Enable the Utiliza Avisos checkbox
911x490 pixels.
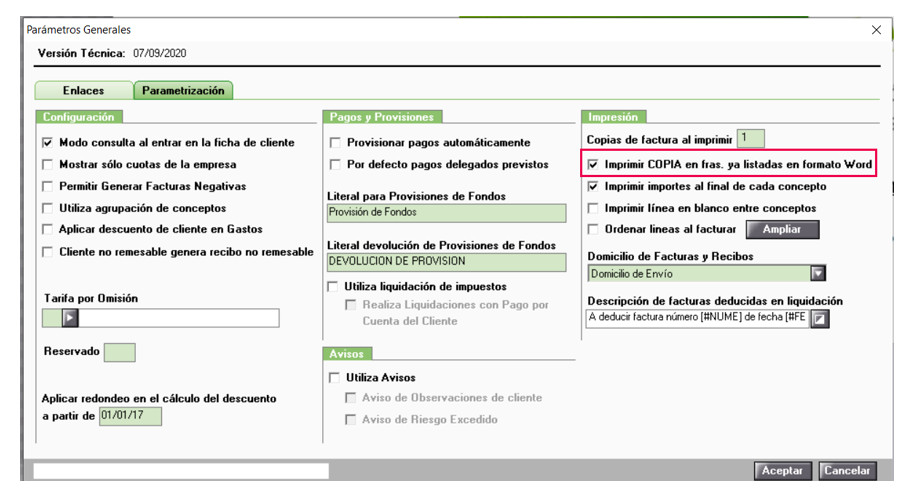[334, 378]
